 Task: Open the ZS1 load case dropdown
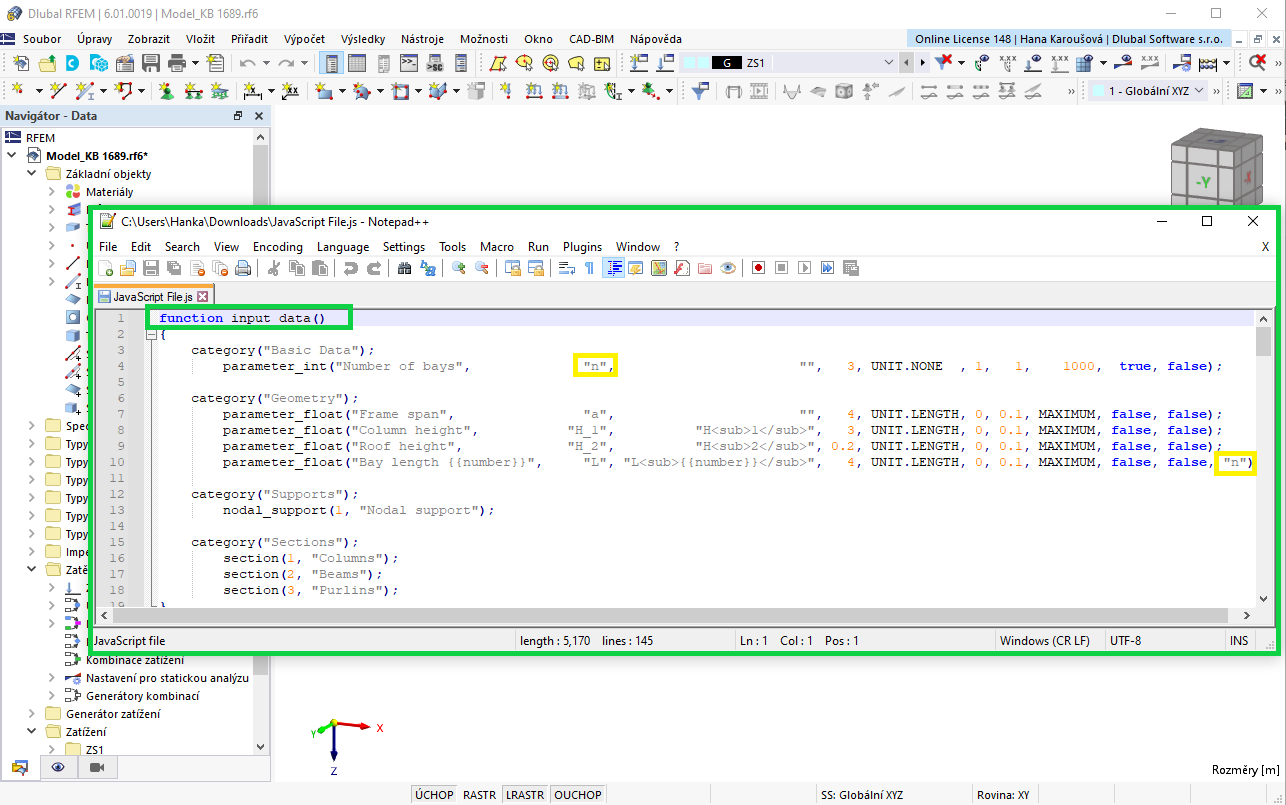888,61
